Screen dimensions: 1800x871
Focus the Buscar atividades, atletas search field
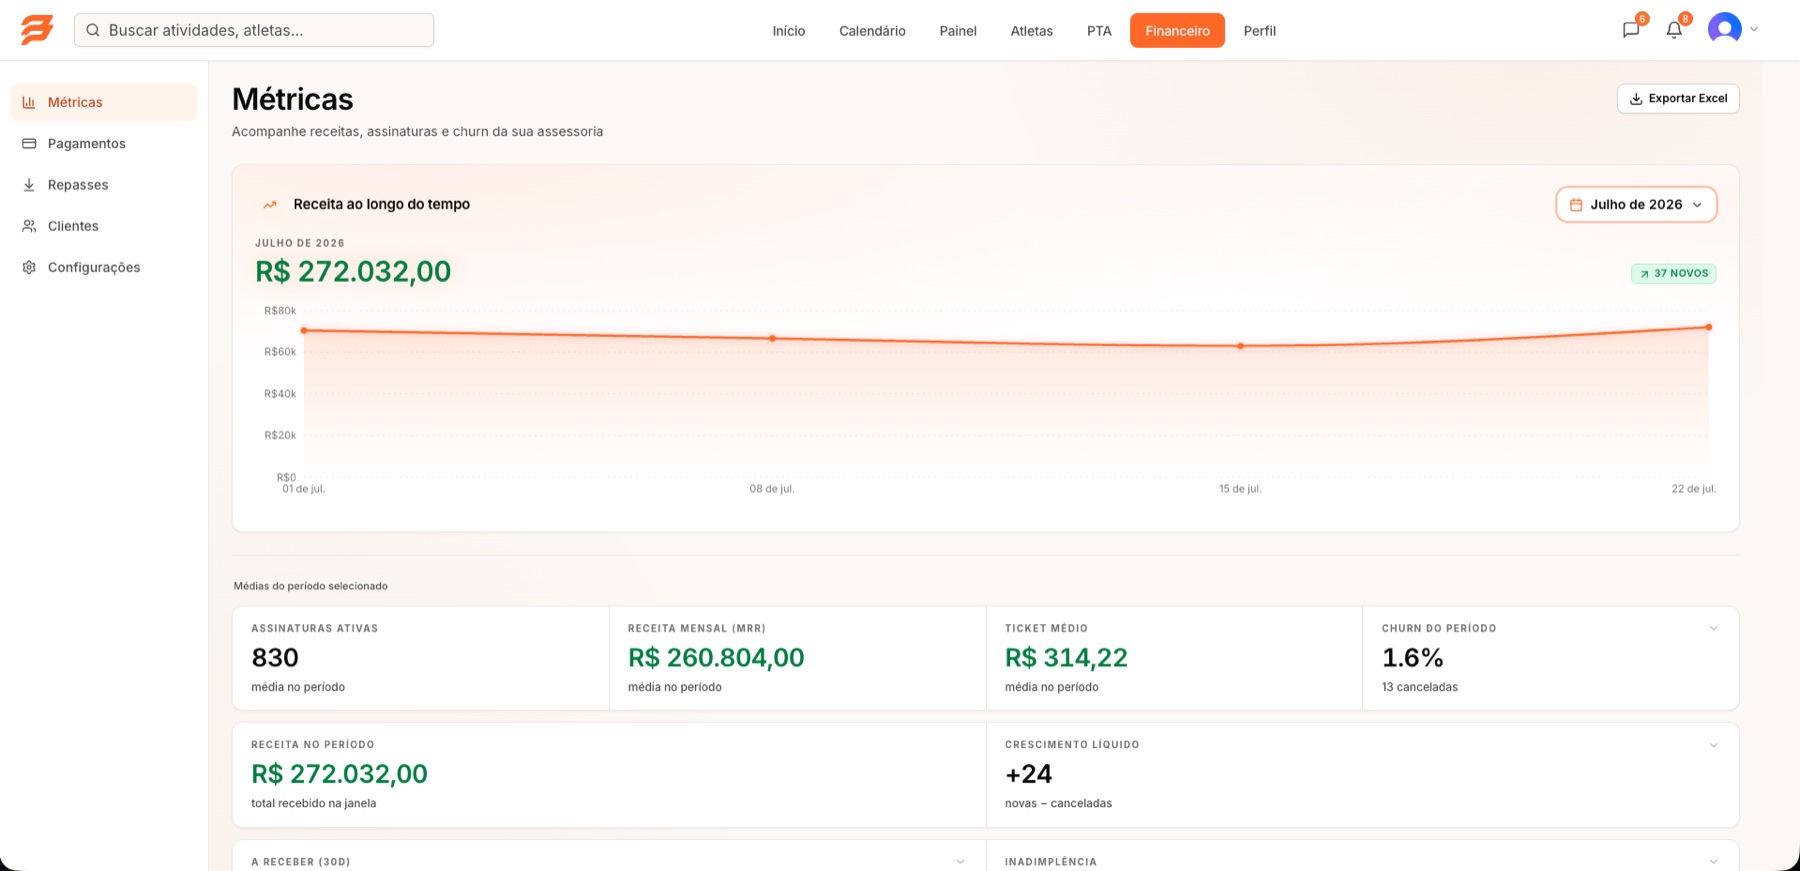tap(254, 30)
